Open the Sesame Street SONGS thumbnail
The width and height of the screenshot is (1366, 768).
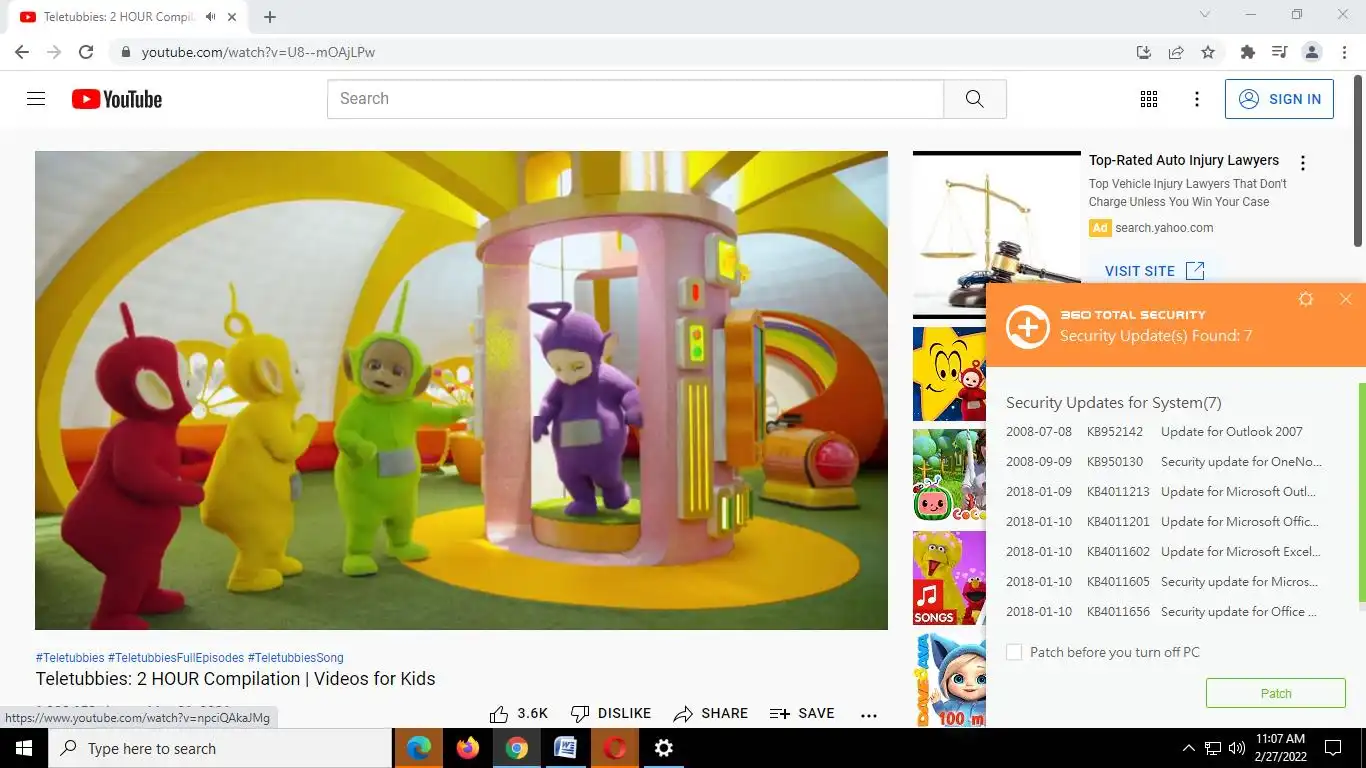pyautogui.click(x=949, y=578)
